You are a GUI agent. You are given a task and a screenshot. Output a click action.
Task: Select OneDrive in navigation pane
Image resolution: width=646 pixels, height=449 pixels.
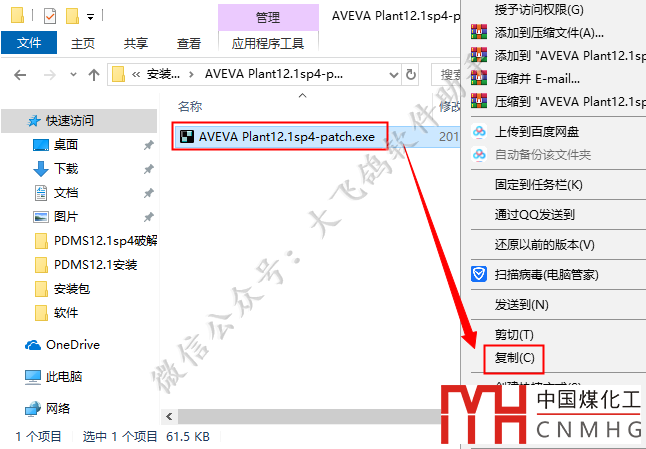click(x=73, y=344)
